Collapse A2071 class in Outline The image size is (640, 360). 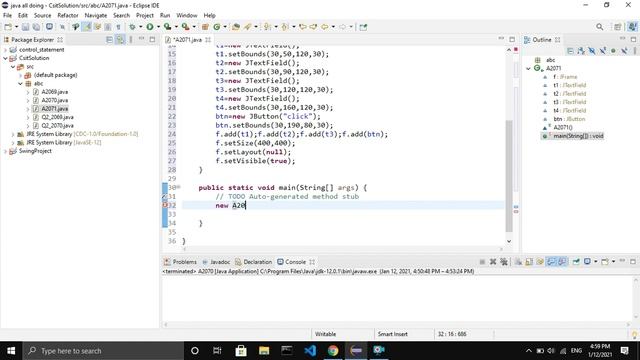pyautogui.click(x=529, y=69)
